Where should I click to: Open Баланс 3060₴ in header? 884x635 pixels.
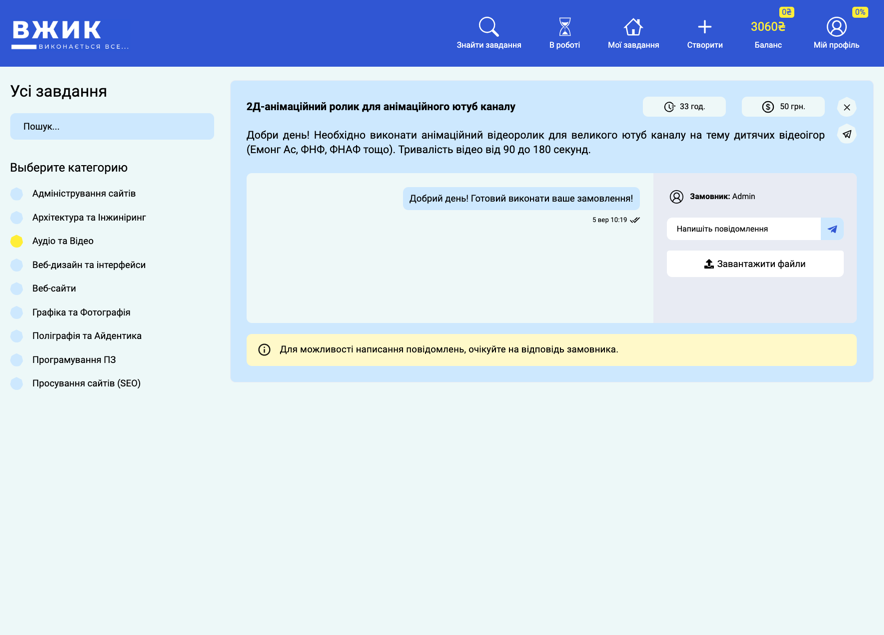768,32
